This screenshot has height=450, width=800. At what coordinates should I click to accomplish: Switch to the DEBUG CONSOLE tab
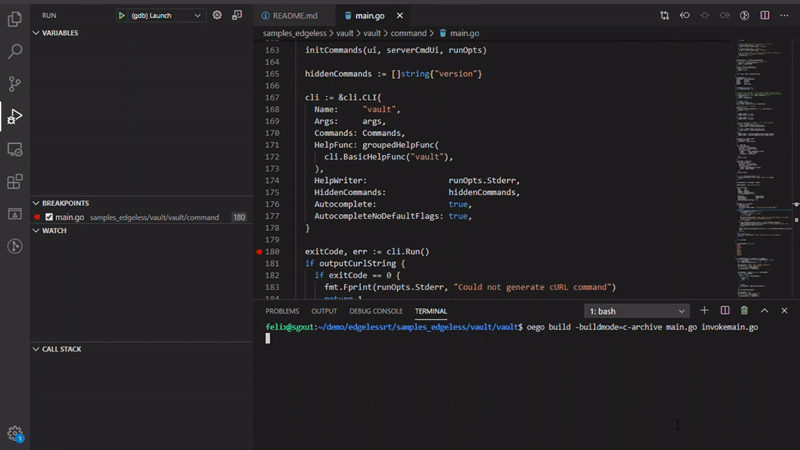376,311
